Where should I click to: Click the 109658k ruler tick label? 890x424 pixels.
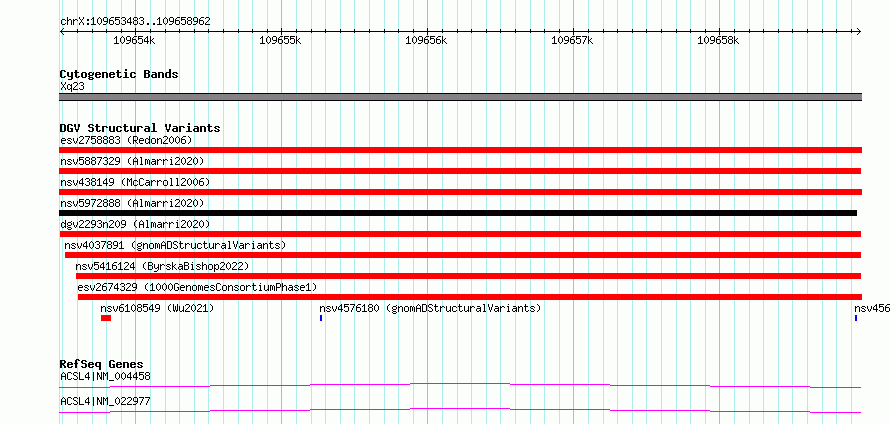(718, 41)
